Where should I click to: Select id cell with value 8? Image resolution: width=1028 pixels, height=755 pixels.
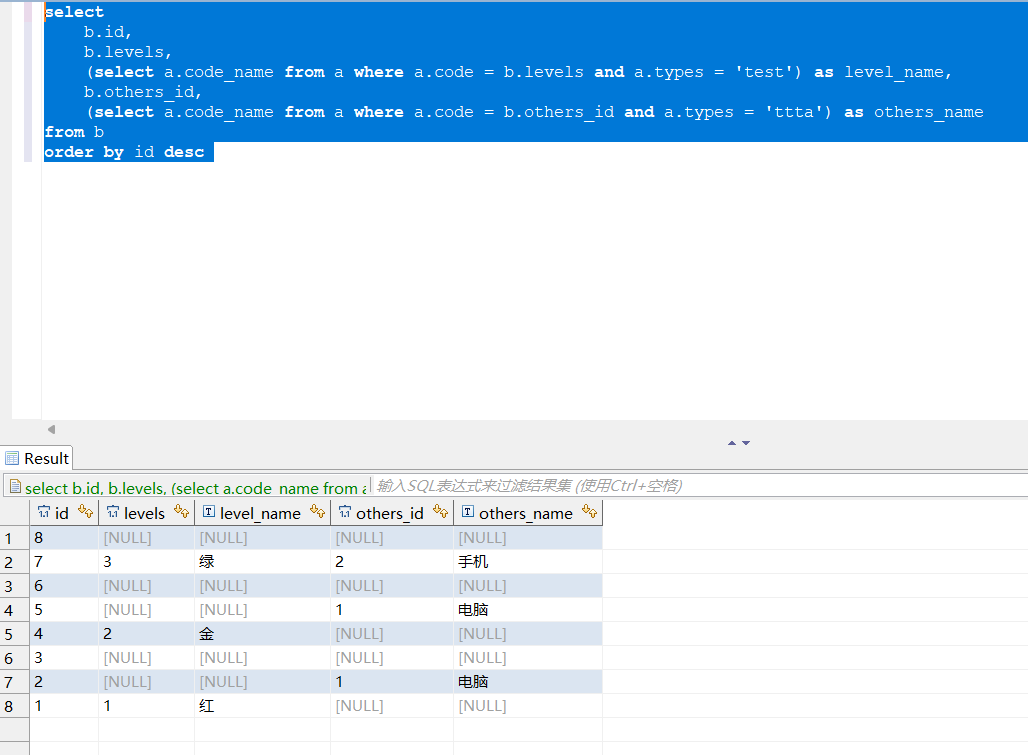click(64, 538)
